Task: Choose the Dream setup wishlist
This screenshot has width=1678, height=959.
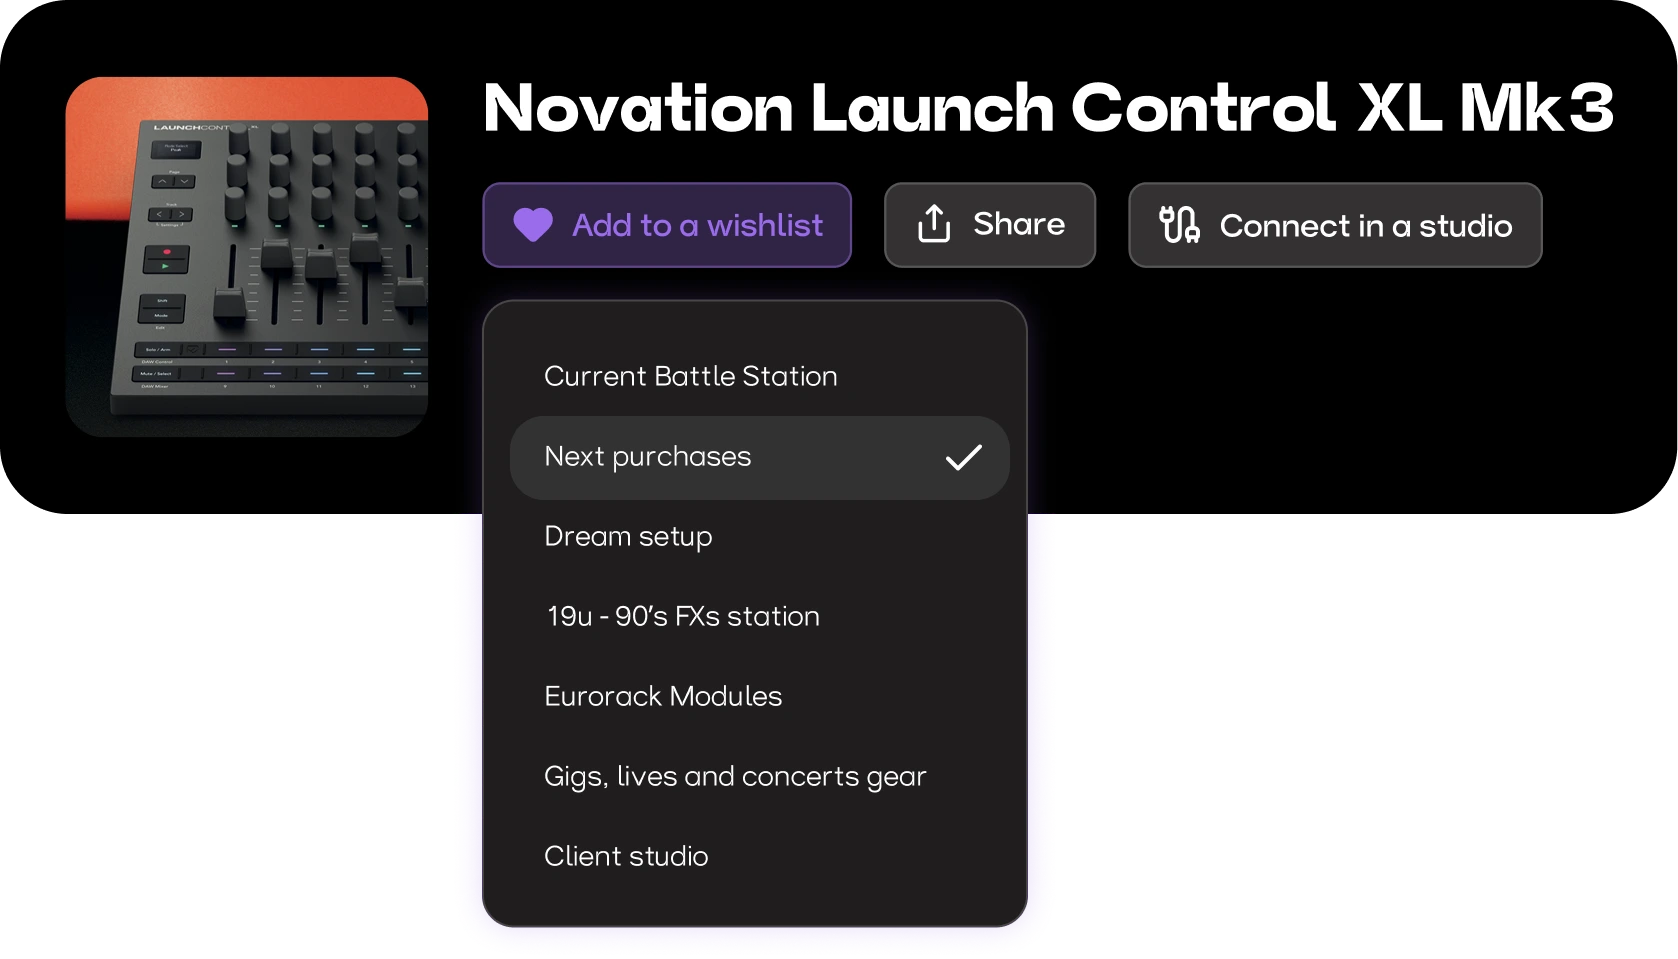Action: click(759, 537)
